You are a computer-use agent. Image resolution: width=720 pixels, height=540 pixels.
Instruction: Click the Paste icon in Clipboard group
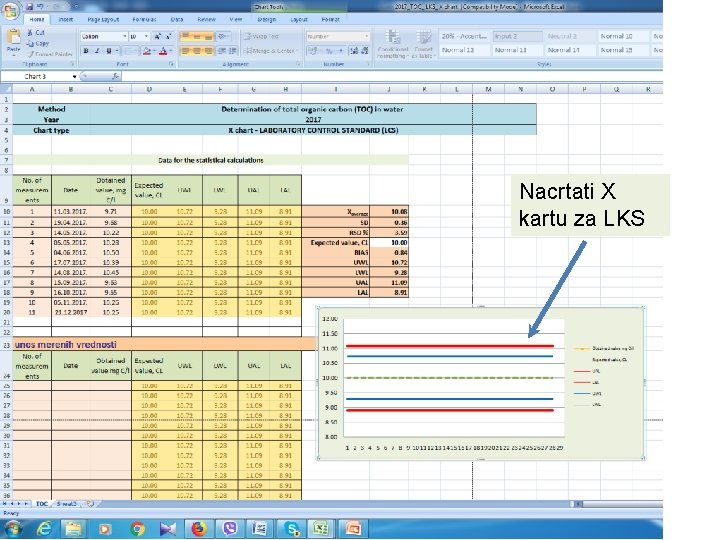click(13, 38)
